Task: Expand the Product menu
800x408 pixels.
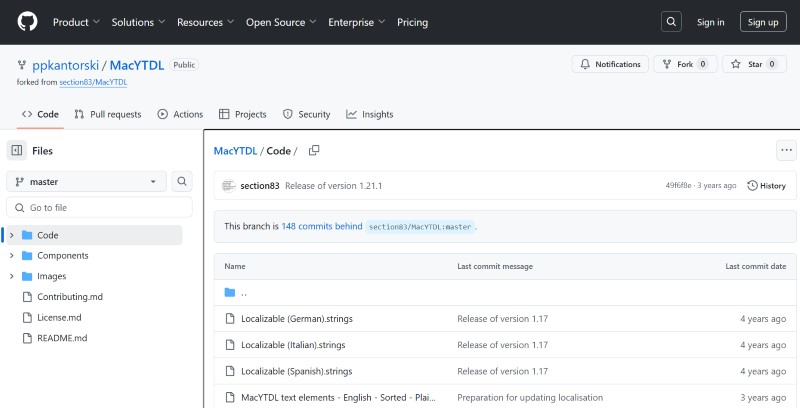Action: (77, 22)
